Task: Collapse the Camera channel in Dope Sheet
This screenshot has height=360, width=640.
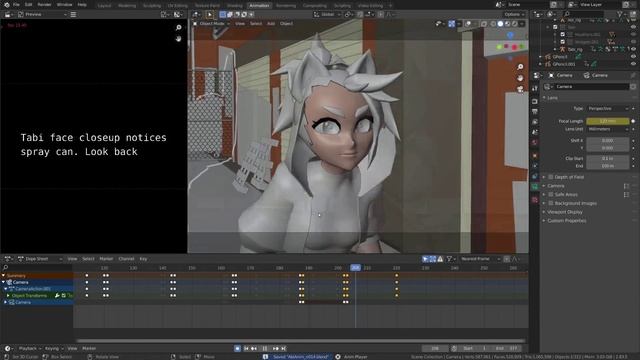Action: pyautogui.click(x=3, y=282)
